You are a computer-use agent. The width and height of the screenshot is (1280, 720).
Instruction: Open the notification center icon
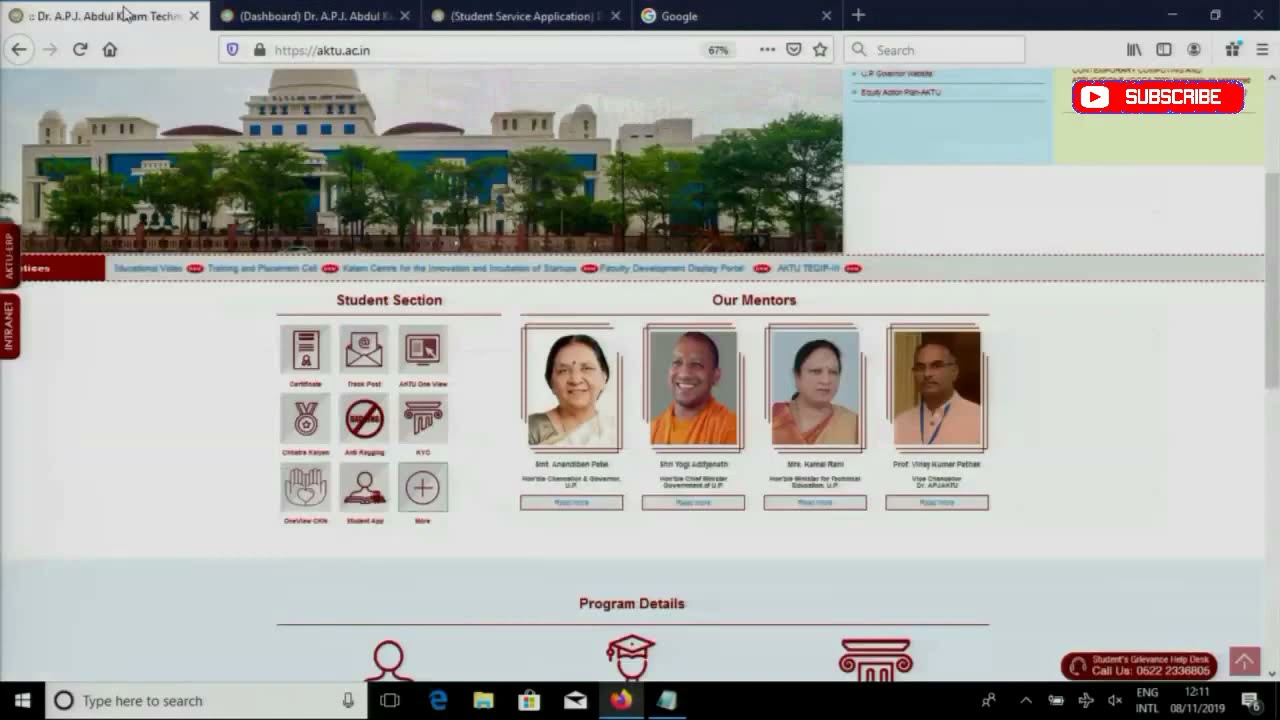coord(1250,700)
